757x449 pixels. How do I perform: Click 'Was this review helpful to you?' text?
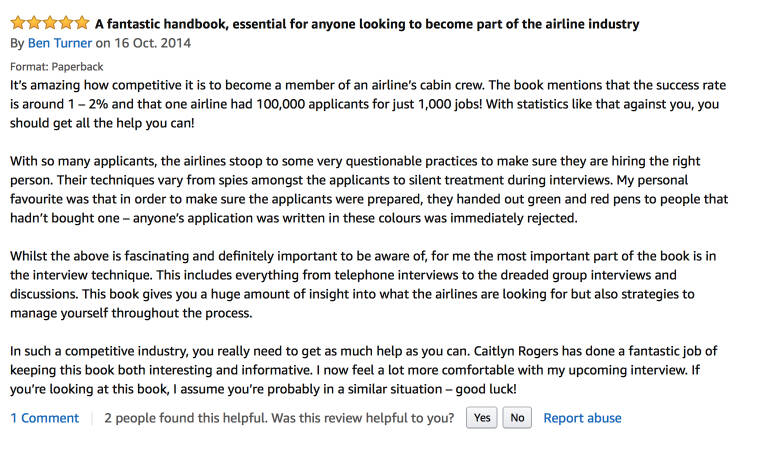[x=363, y=418]
